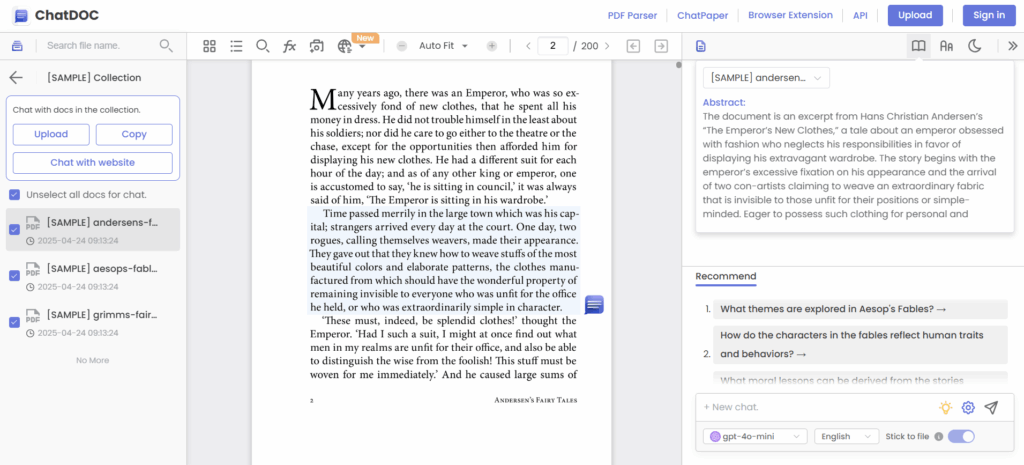Viewport: 1024px width, 465px height.
Task: Click the navigate backward boxed arrow icon
Action: [x=633, y=46]
